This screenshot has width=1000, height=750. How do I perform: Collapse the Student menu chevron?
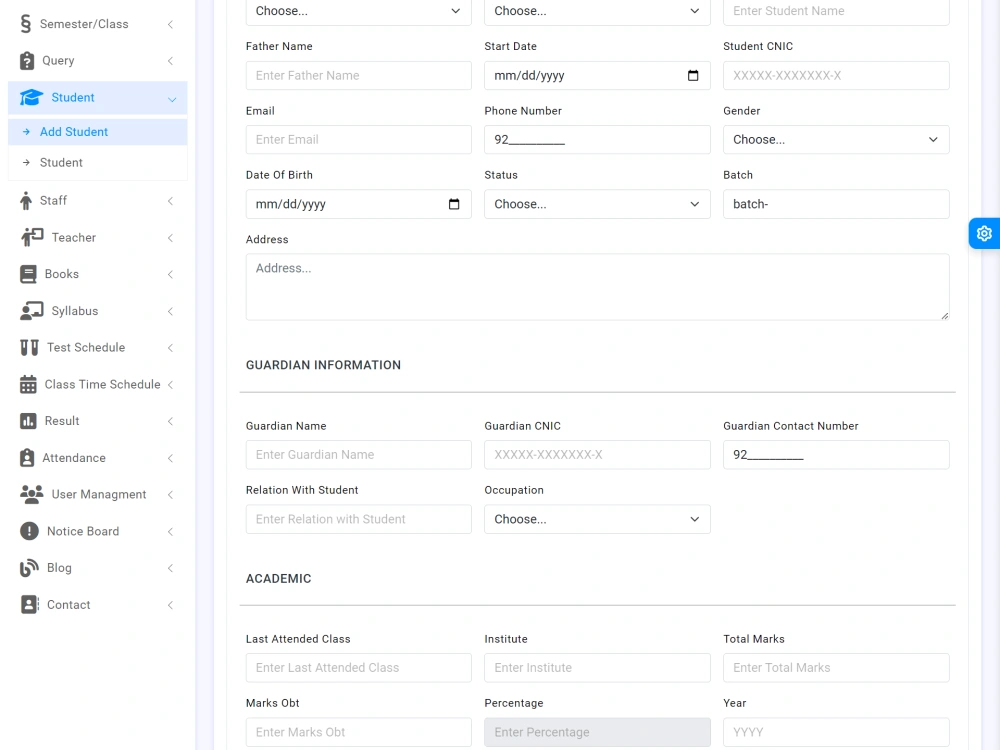(172, 99)
